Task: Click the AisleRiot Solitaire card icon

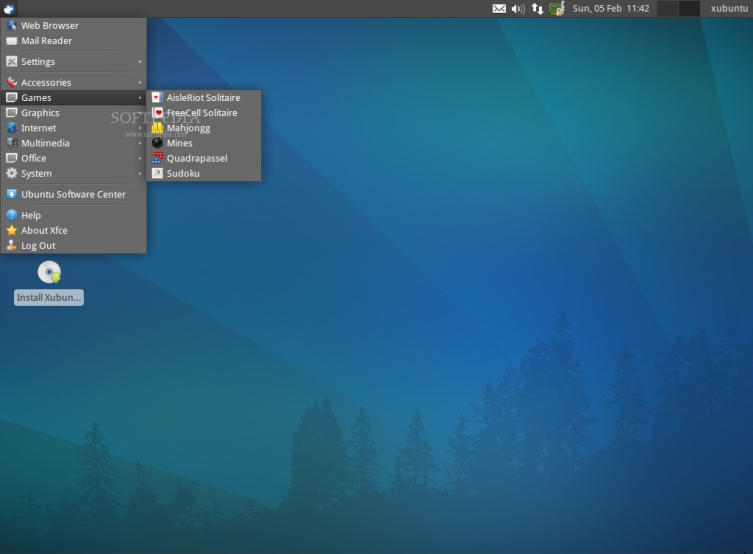Action: (157, 97)
